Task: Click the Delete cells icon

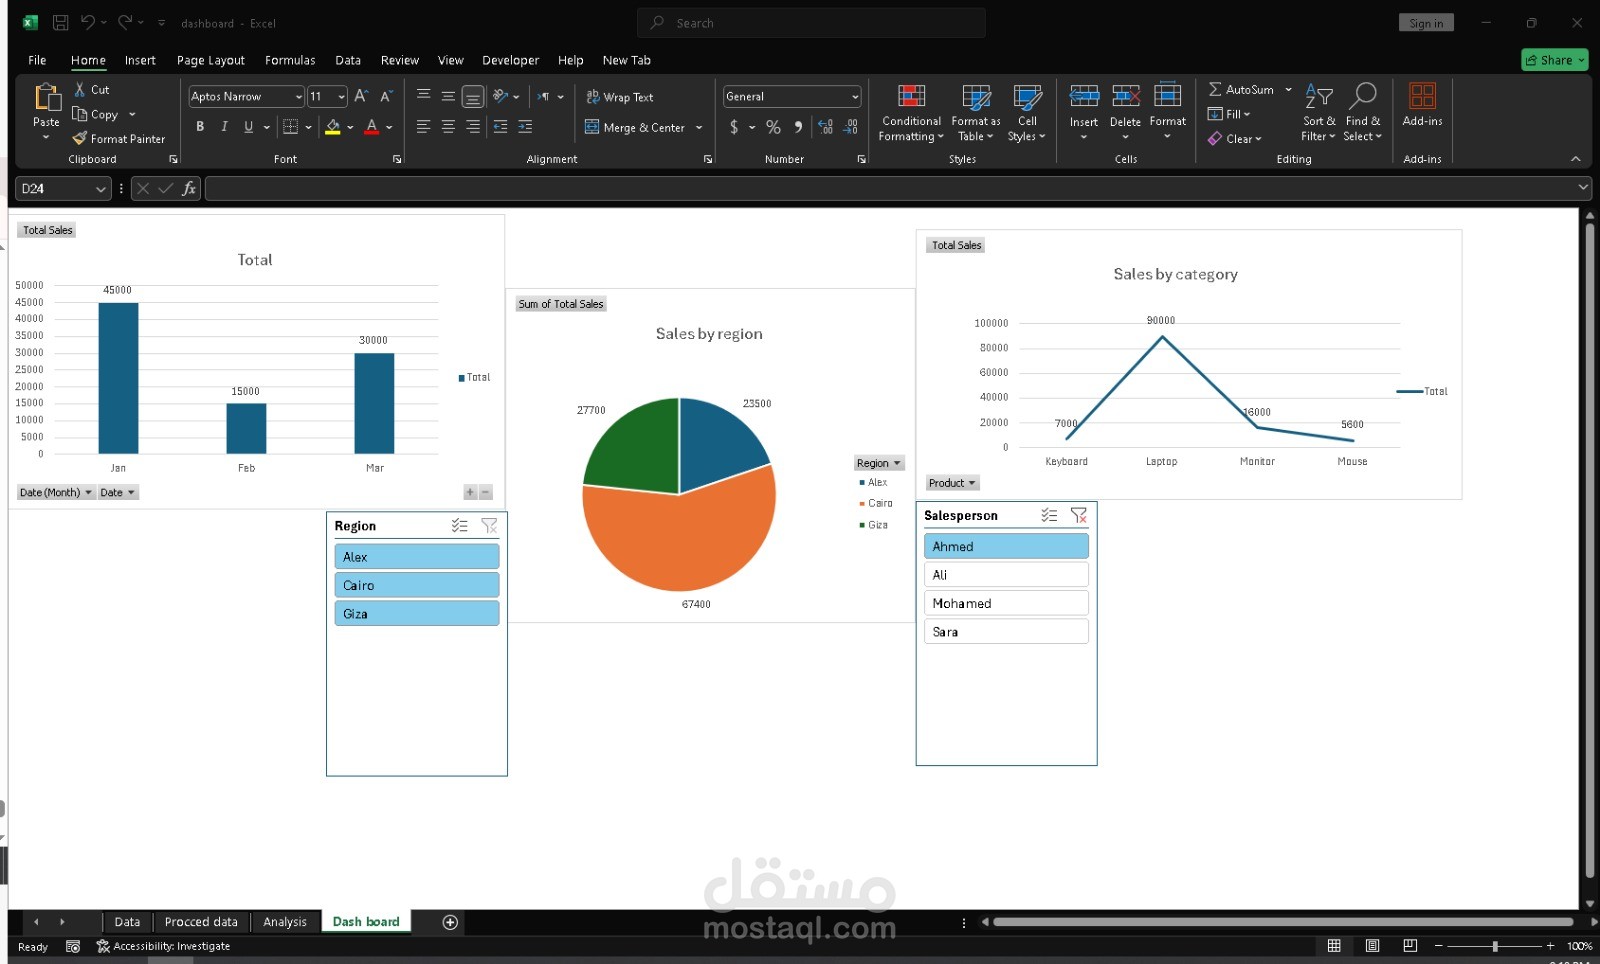Action: pos(1126,96)
